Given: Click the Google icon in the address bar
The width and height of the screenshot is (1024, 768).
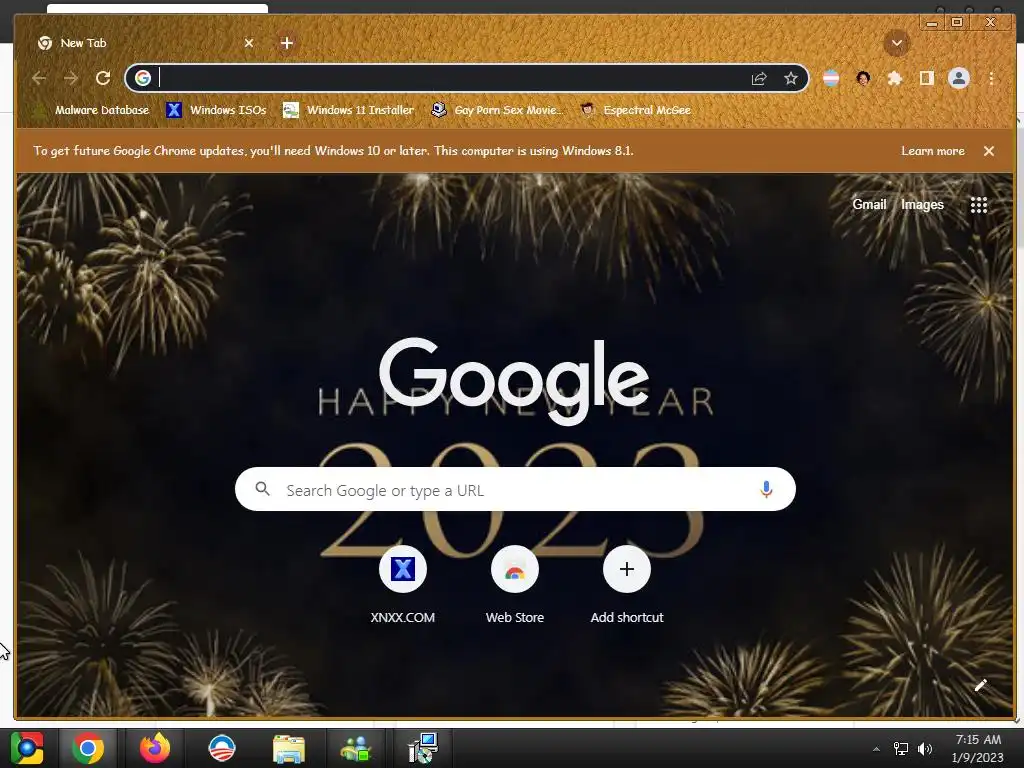Looking at the screenshot, I should (x=143, y=78).
